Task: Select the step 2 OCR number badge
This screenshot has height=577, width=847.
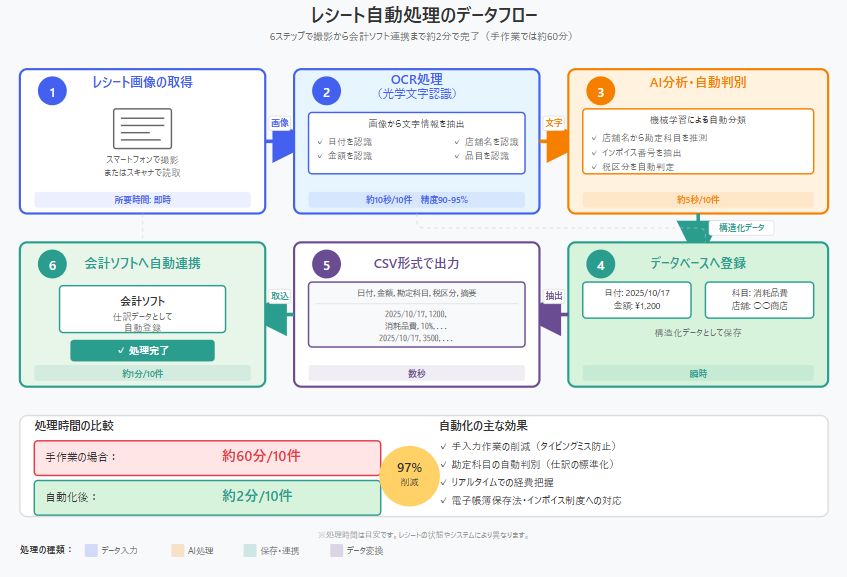Action: [x=326, y=92]
